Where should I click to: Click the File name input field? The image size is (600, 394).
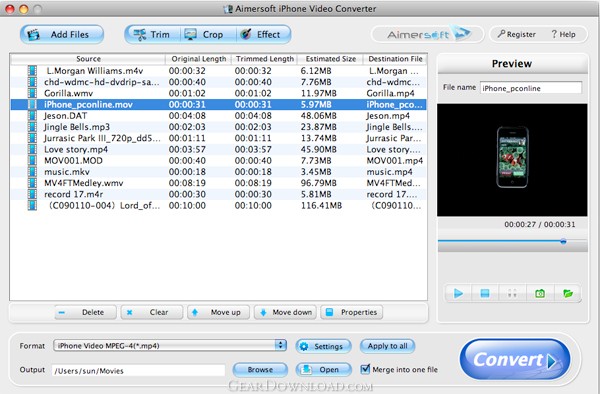click(531, 88)
